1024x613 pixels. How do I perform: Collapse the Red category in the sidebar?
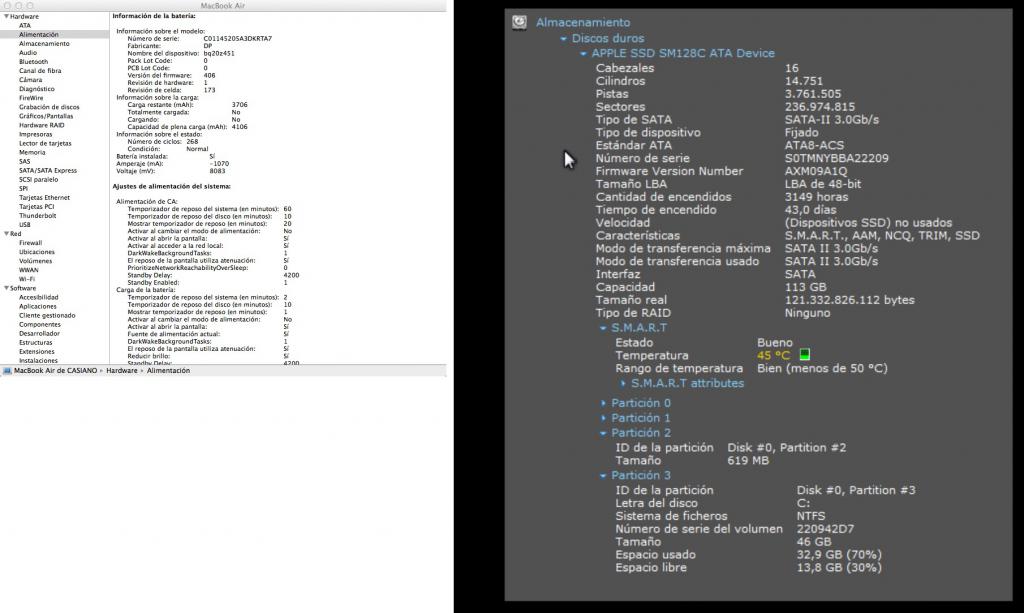click(x=7, y=234)
